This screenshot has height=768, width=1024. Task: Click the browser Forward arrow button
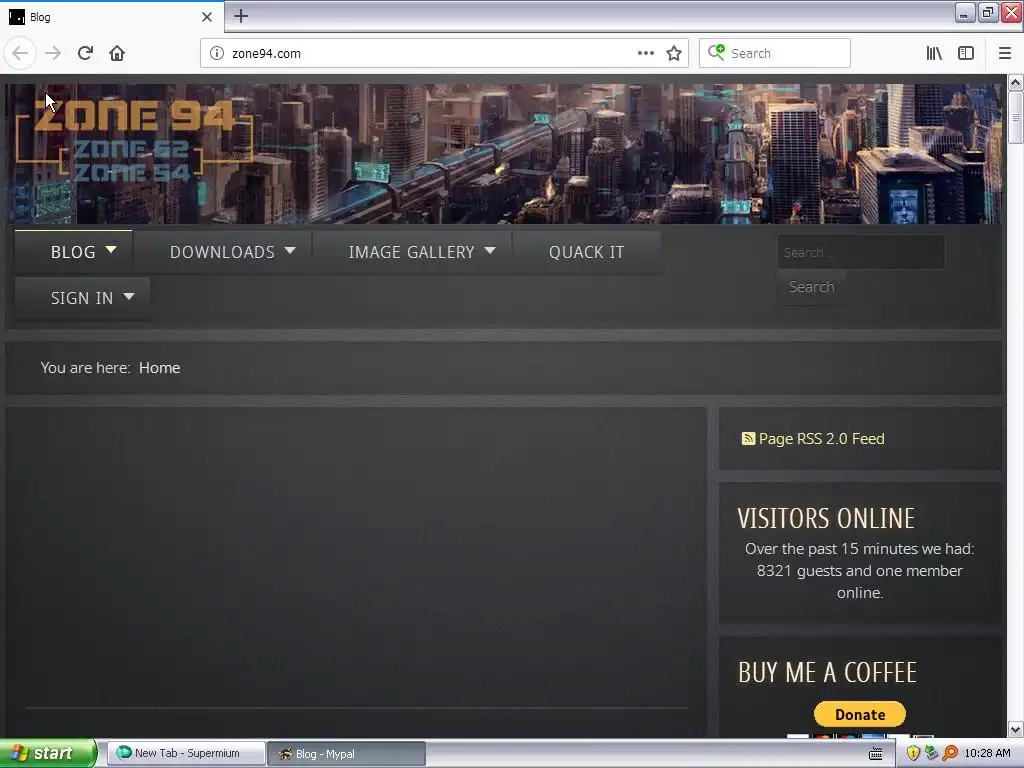[x=53, y=53]
